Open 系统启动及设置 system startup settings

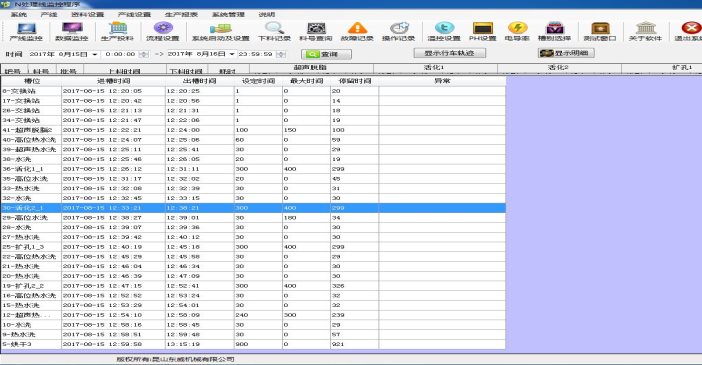[220, 32]
